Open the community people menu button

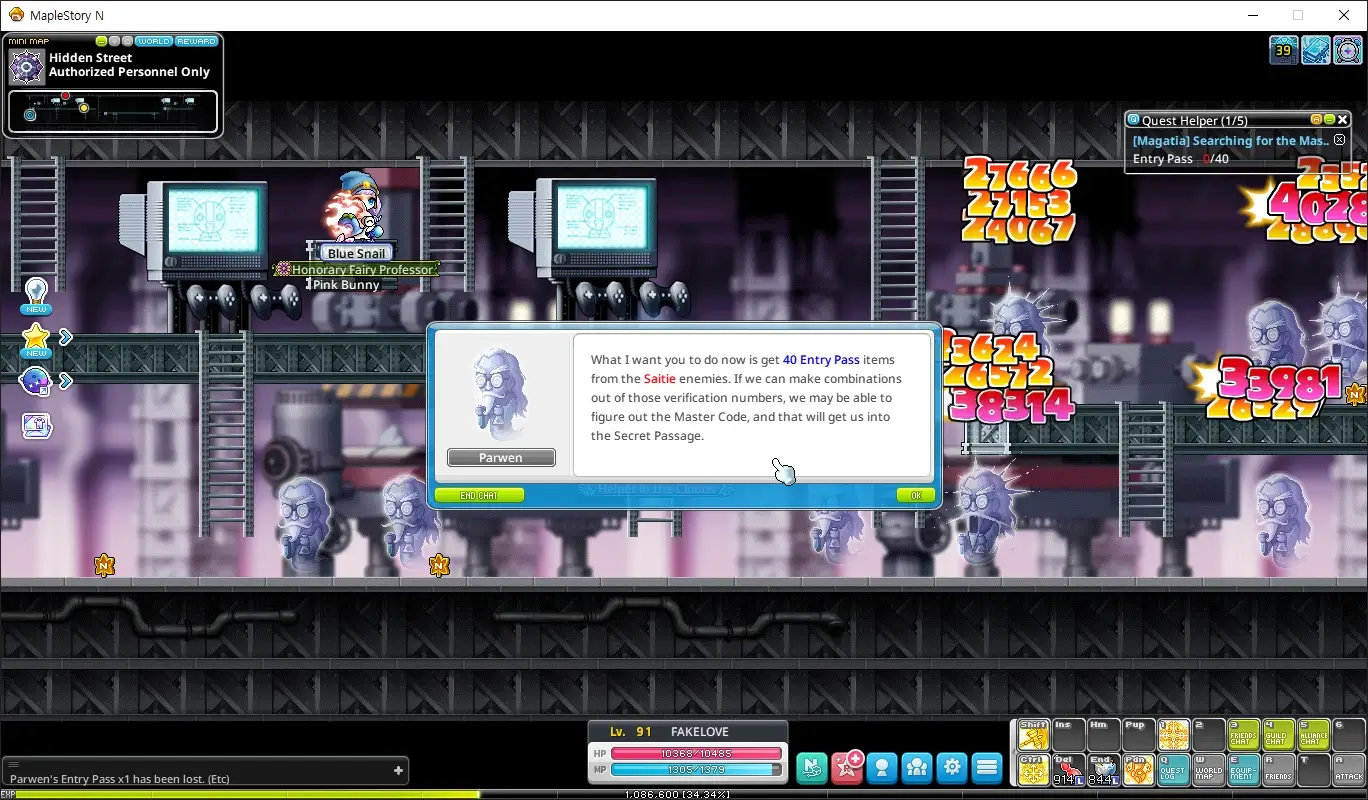coord(917,767)
